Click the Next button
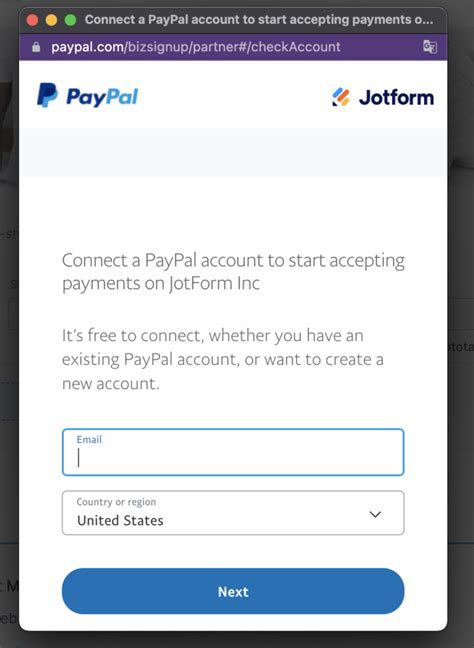This screenshot has height=648, width=474. coord(233,591)
